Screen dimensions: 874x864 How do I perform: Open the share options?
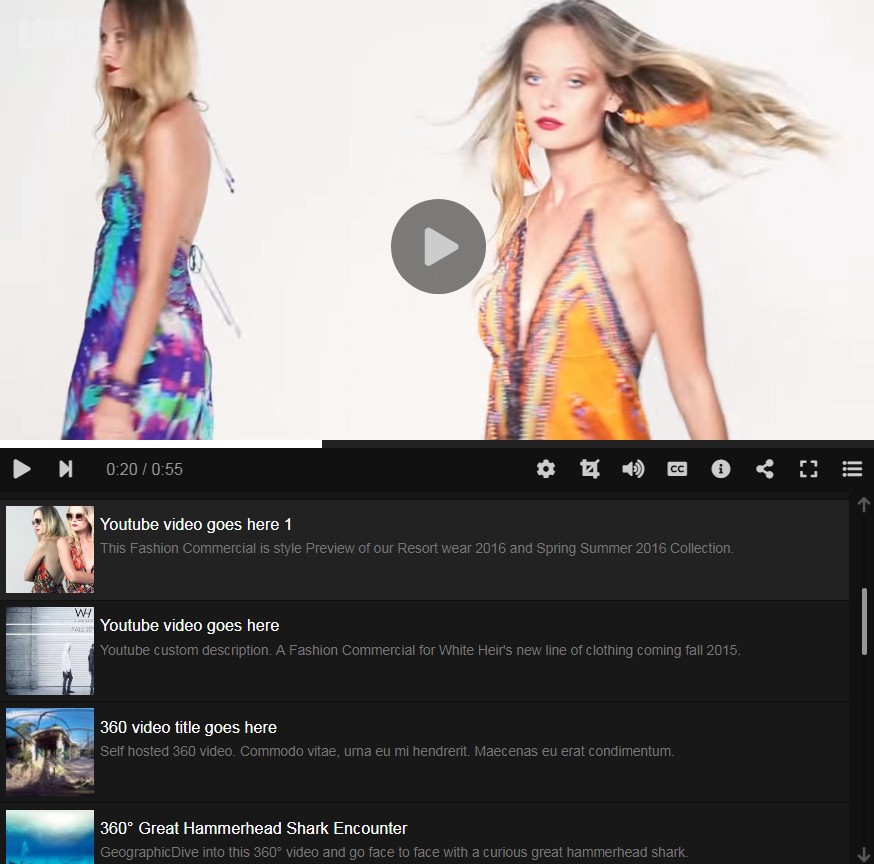(765, 469)
